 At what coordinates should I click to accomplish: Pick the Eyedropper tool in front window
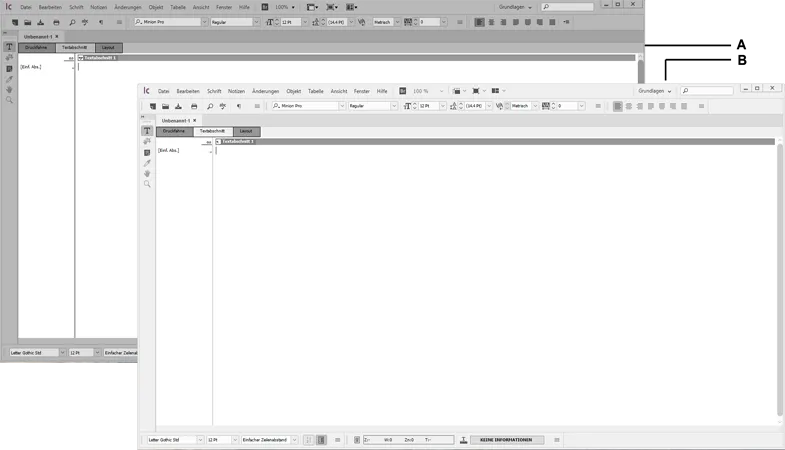pyautogui.click(x=147, y=163)
